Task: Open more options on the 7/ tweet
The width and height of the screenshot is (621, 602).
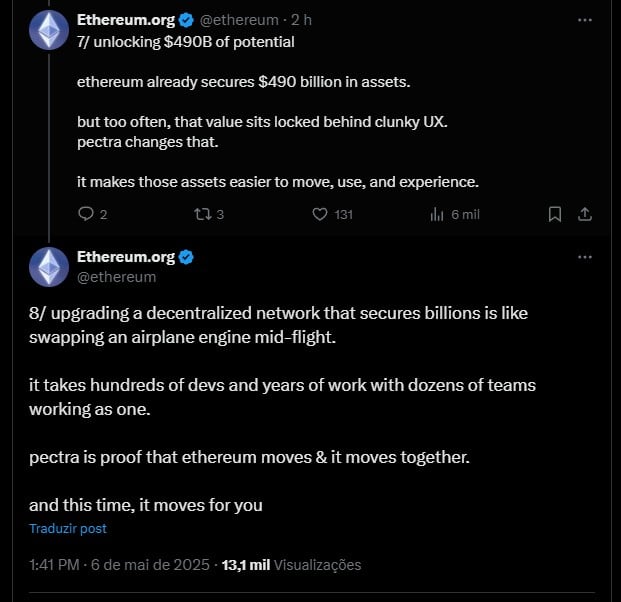Action: click(585, 20)
